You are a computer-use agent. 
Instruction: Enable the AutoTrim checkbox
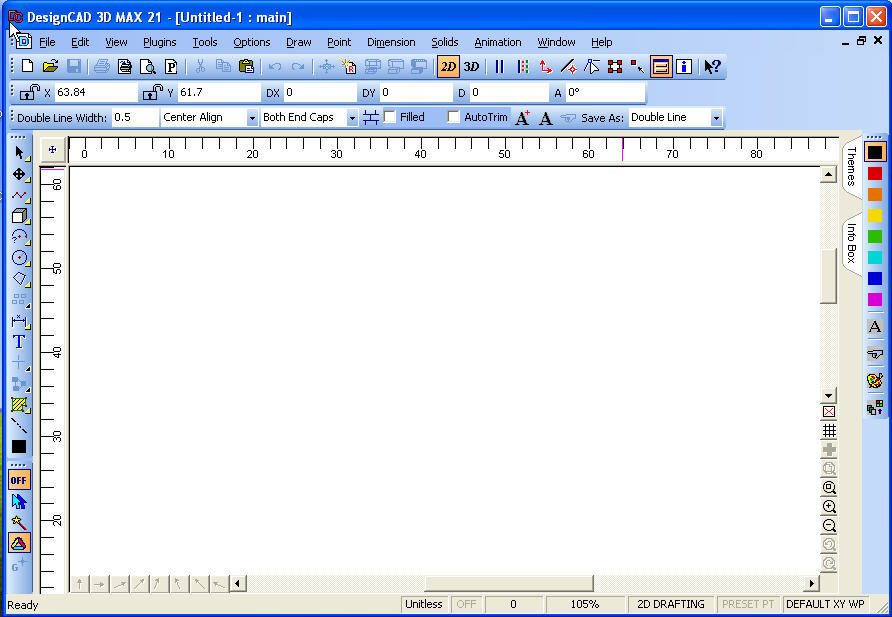coord(453,117)
